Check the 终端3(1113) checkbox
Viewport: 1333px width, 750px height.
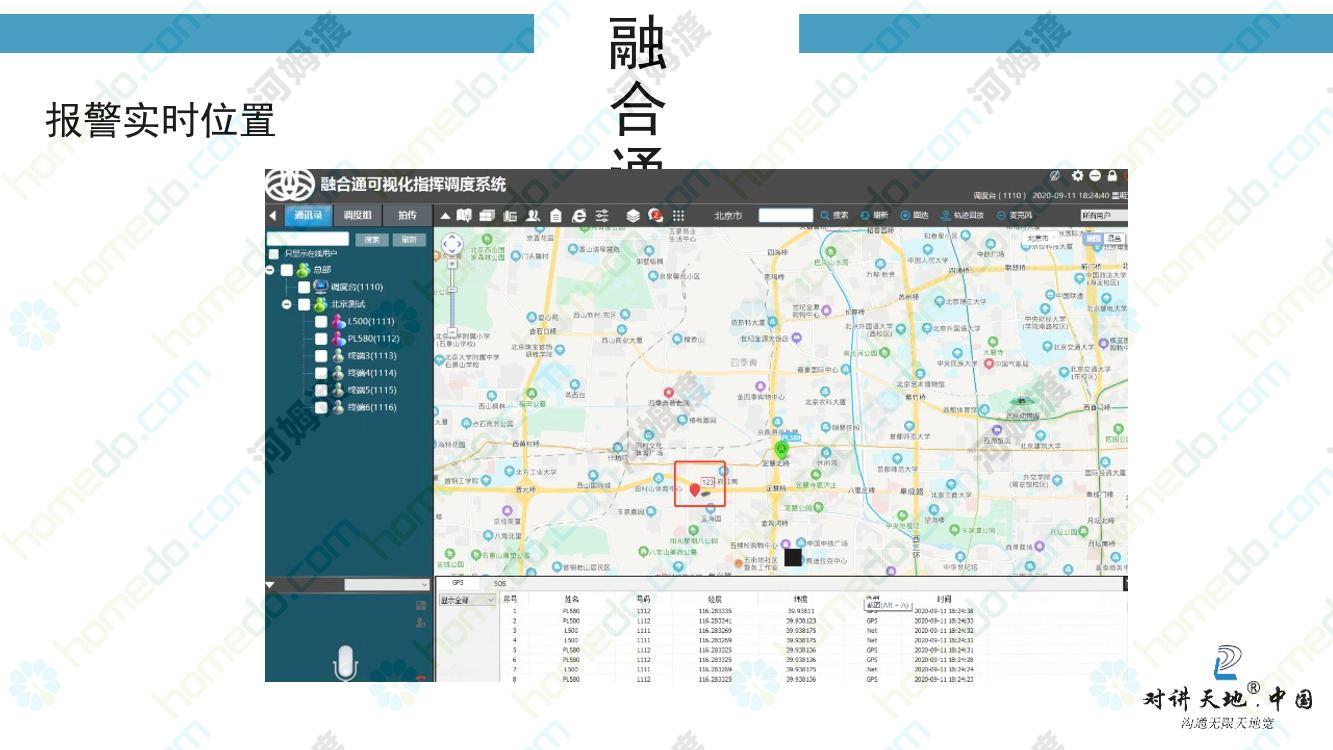click(321, 356)
